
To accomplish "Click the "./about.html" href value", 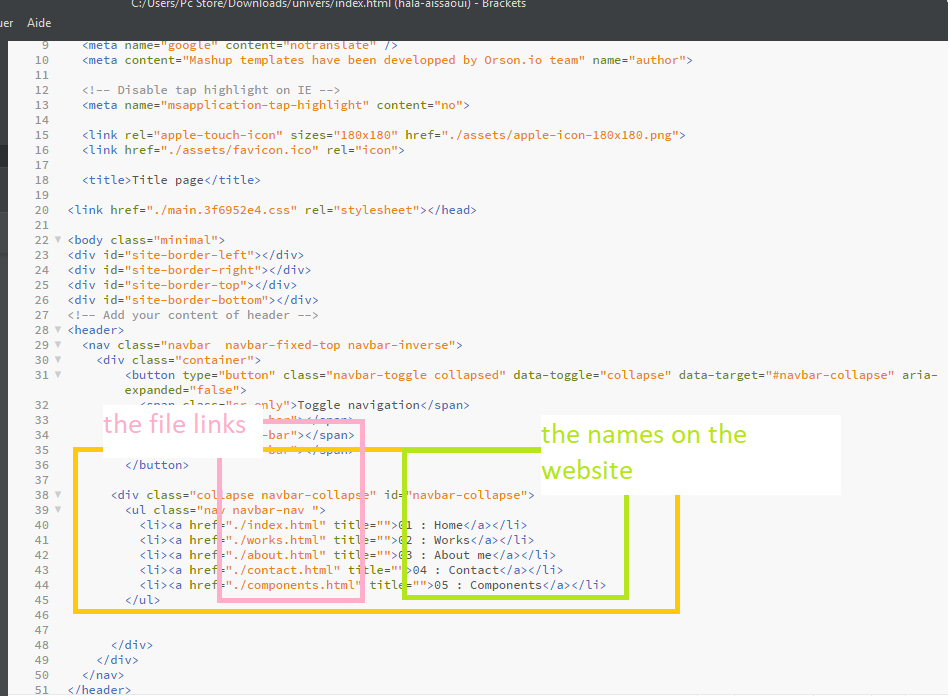I will point(276,555).
